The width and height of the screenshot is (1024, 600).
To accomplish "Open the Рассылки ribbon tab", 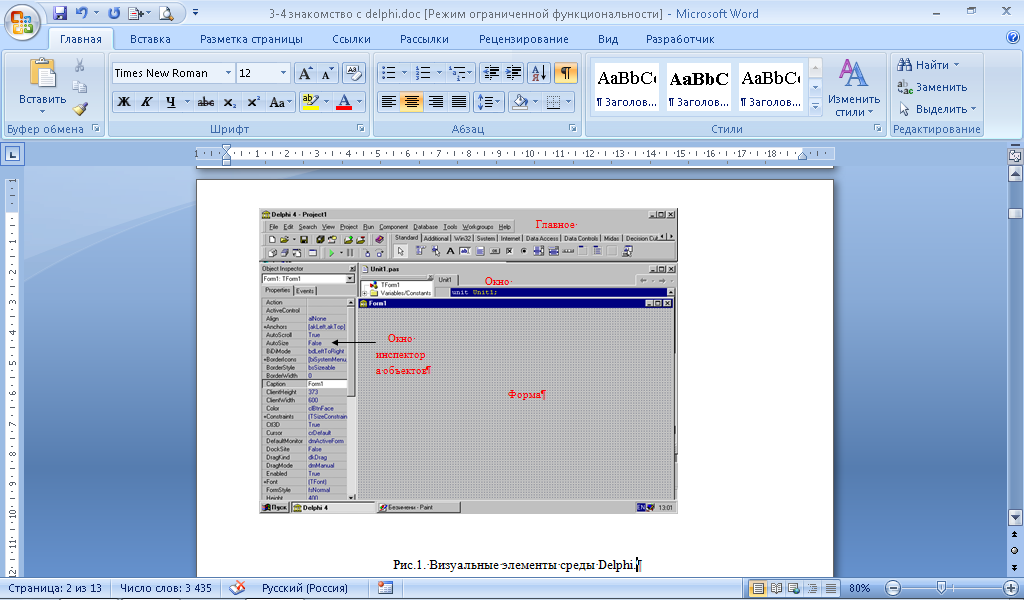I will coord(424,39).
